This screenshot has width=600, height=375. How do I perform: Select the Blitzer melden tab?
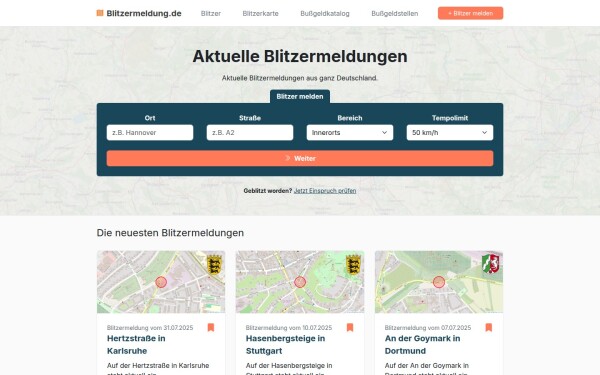coord(300,96)
